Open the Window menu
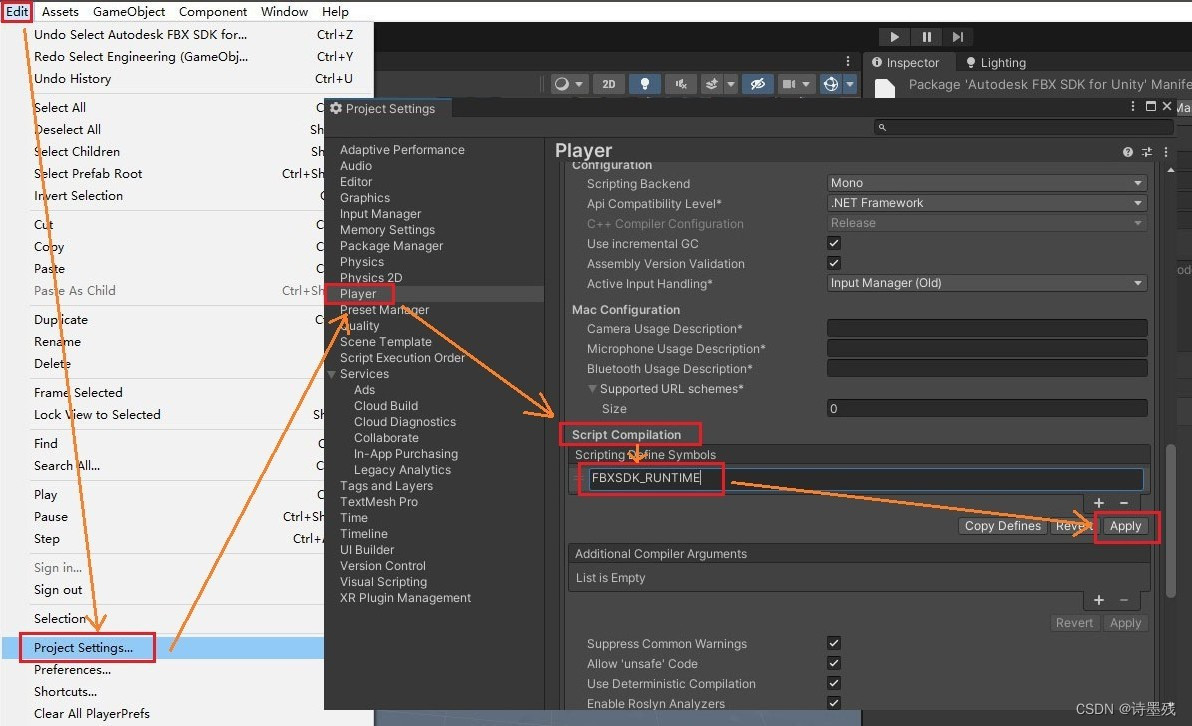1192x726 pixels. point(284,11)
